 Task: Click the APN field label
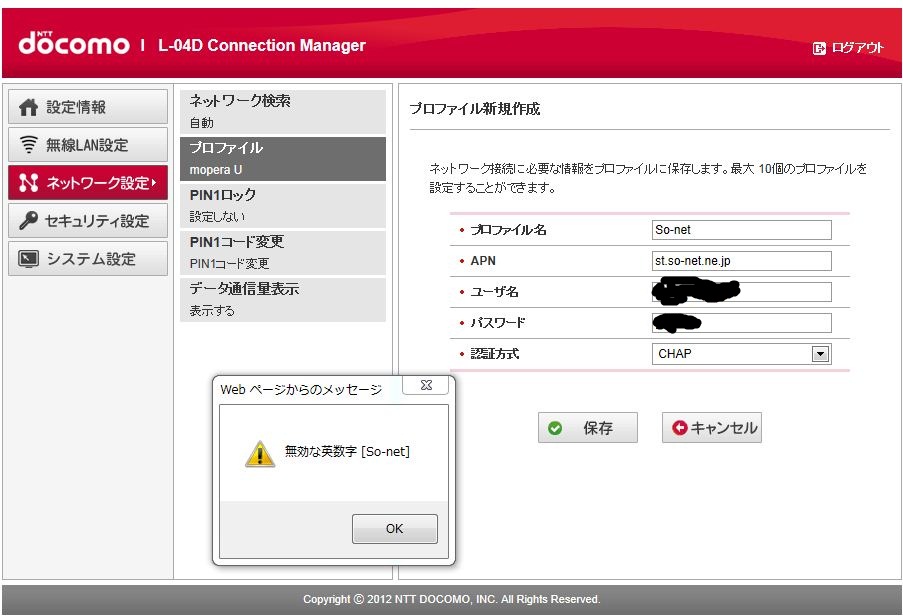point(483,261)
